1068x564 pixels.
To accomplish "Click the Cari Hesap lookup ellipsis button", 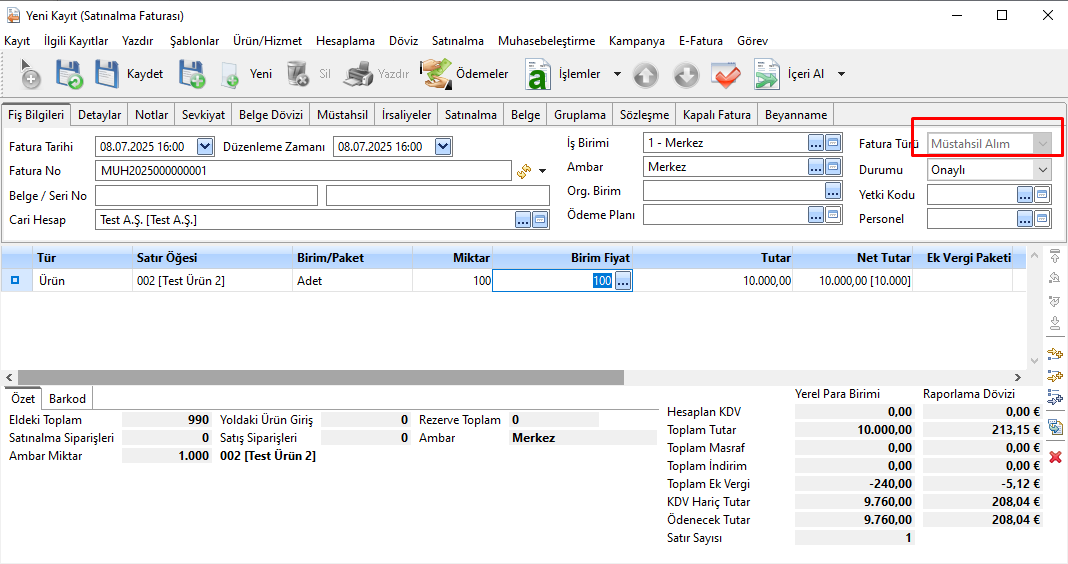I will click(x=522, y=219).
